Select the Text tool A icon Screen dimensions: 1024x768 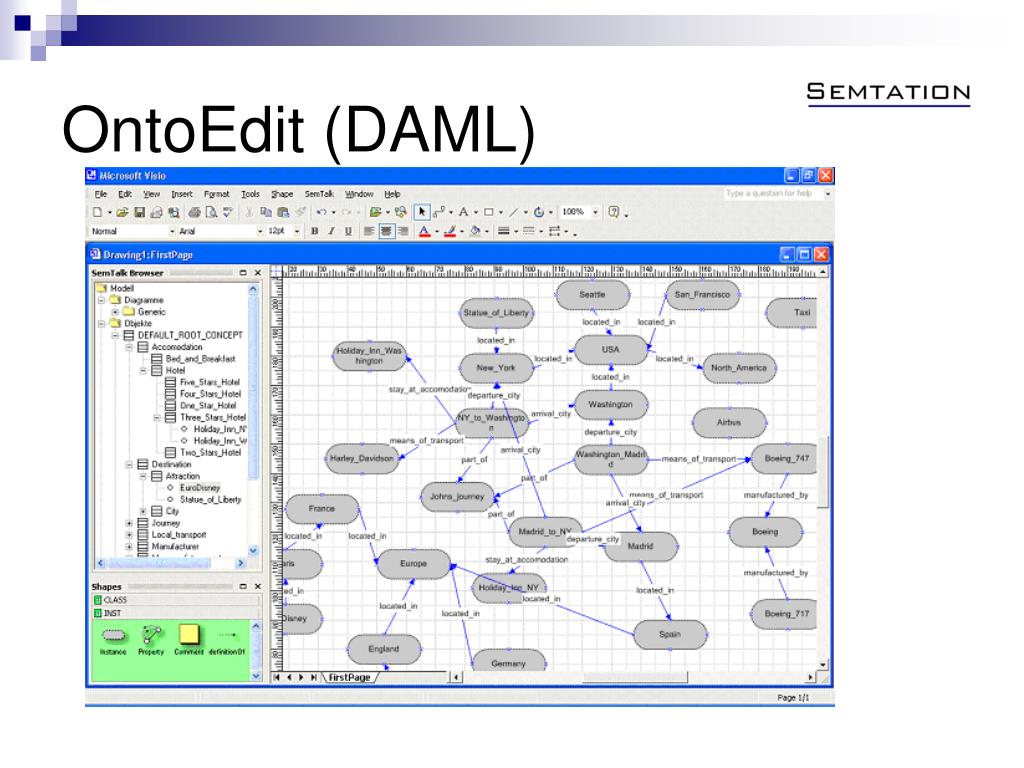463,212
